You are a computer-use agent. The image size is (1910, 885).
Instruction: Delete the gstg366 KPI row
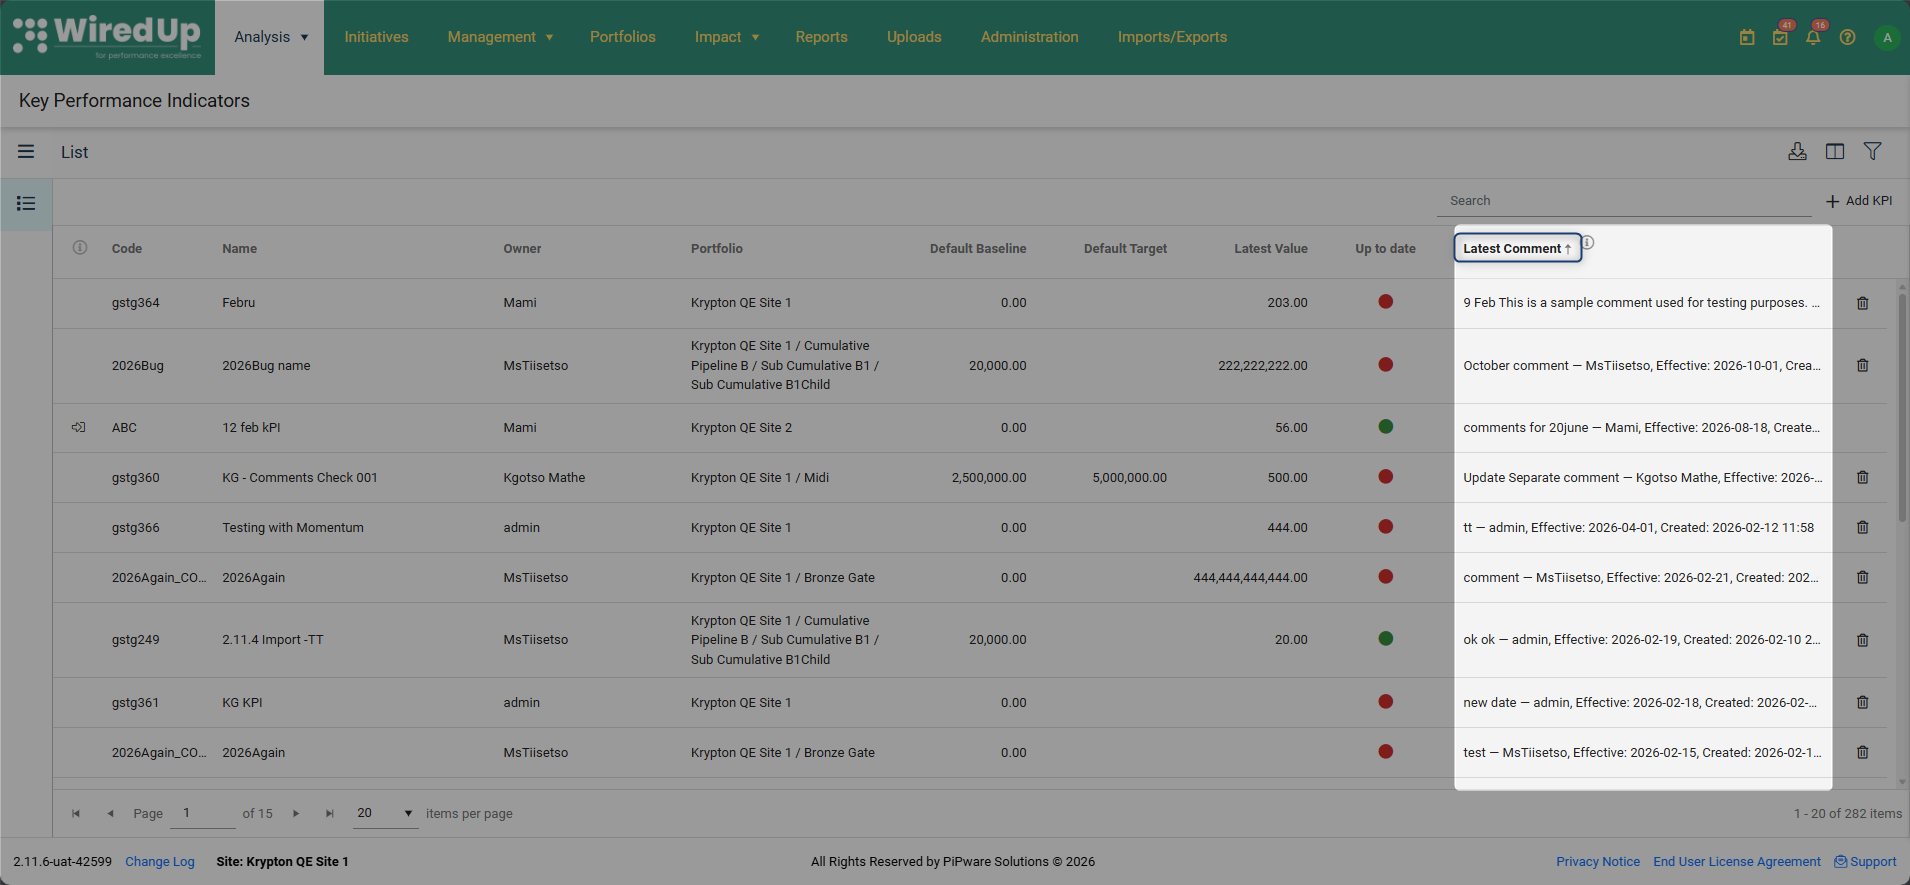tap(1862, 527)
